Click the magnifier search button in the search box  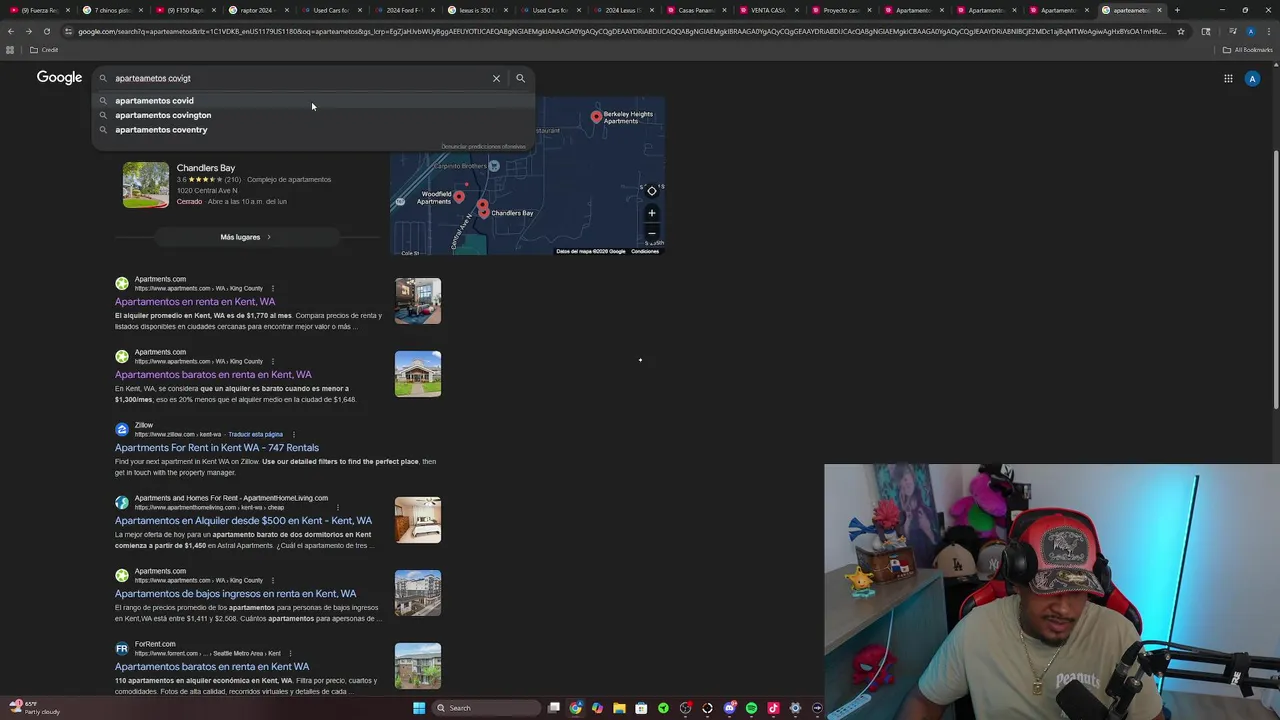click(520, 78)
